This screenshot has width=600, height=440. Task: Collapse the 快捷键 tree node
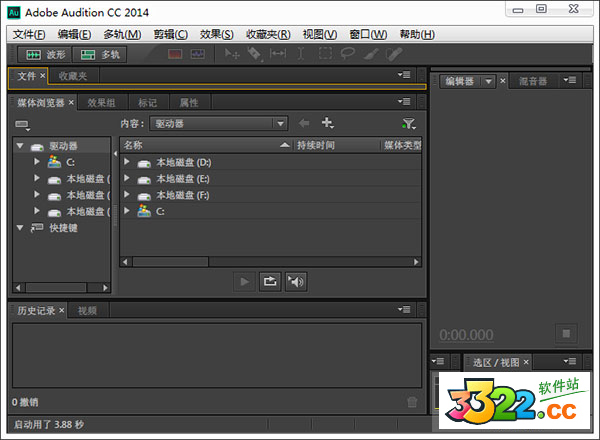[x=20, y=228]
